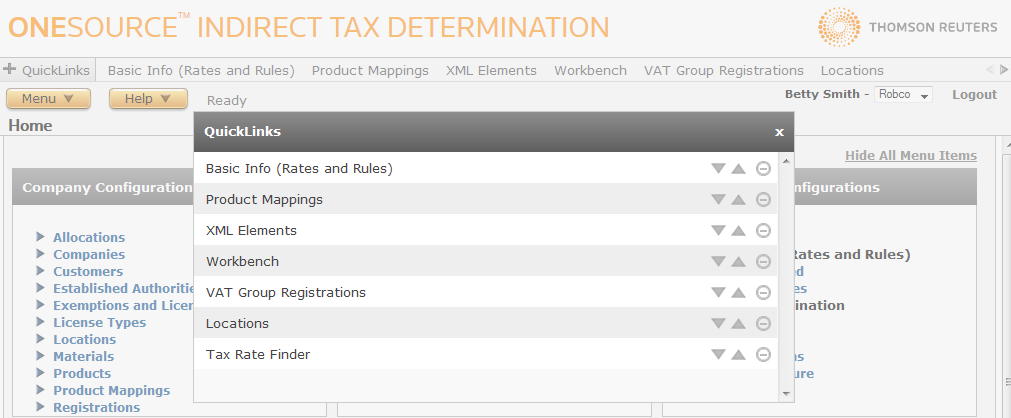Open Product Mappings in quicklinks bar
Image resolution: width=1011 pixels, height=418 pixels.
[370, 70]
